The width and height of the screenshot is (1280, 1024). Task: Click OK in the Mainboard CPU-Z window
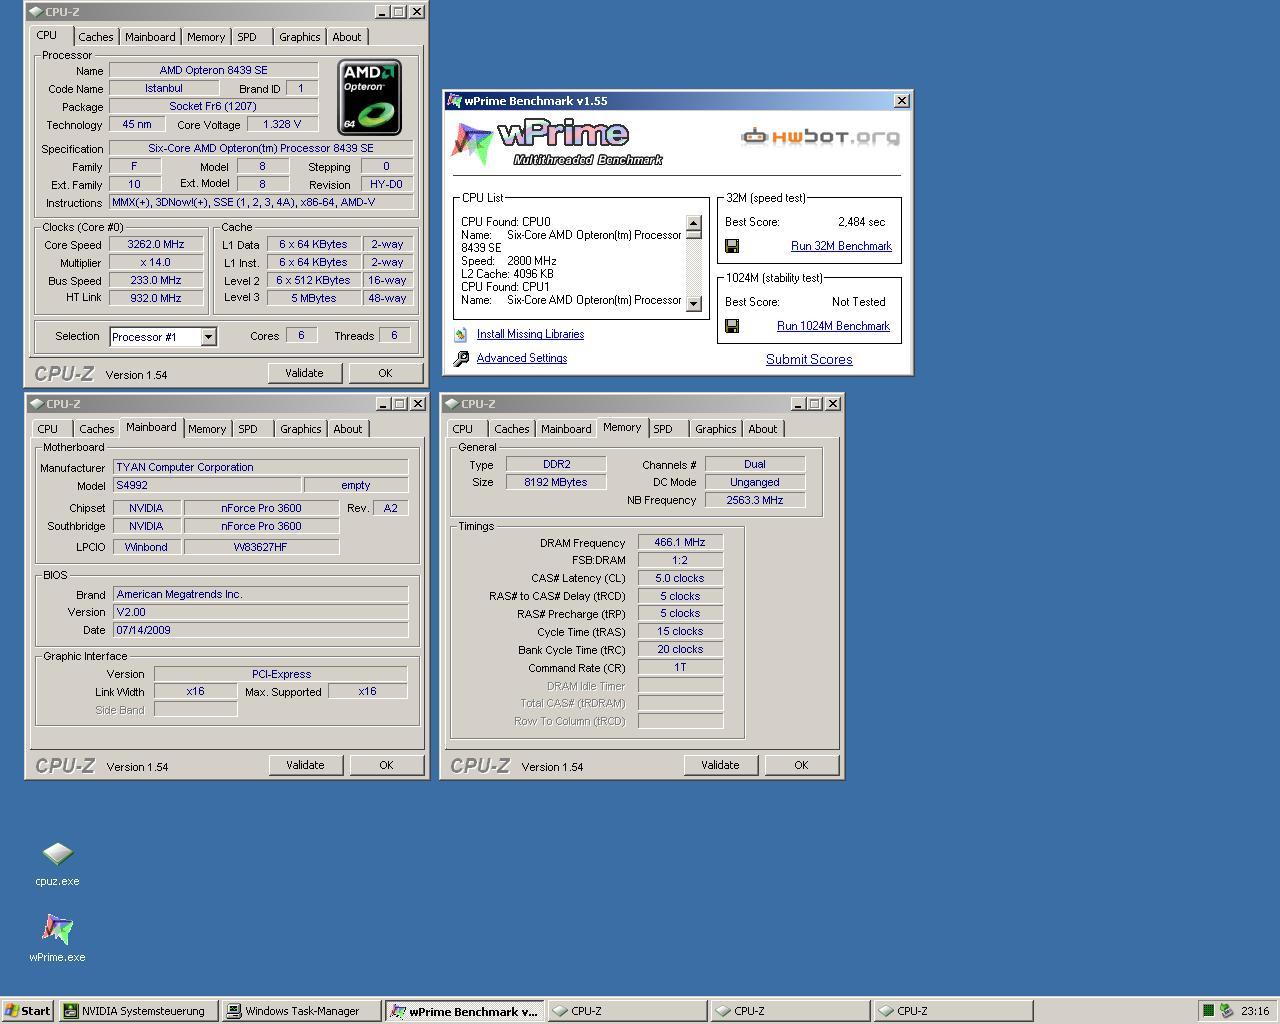[x=386, y=765]
